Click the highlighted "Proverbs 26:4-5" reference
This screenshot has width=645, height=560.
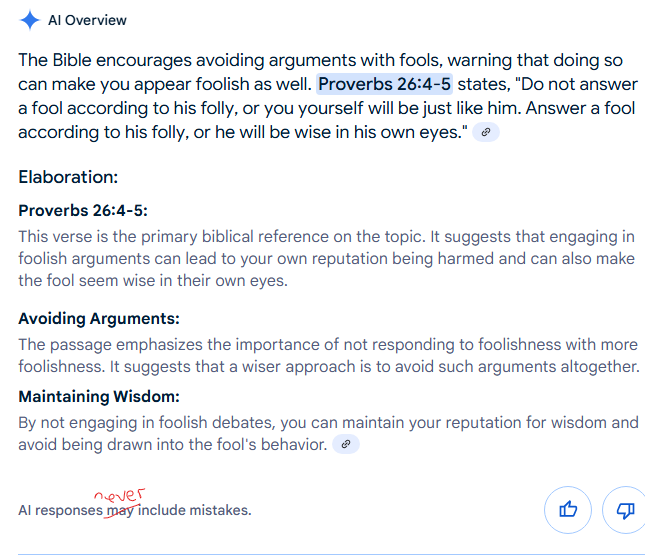(385, 85)
